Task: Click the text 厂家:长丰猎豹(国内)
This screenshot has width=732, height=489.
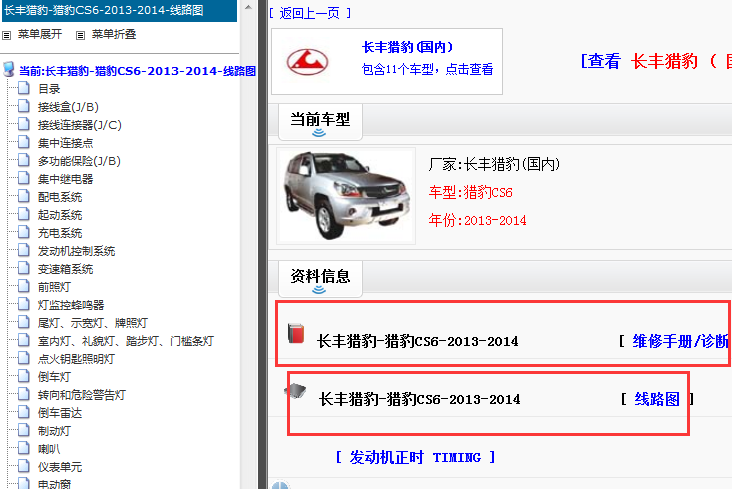Action: coord(494,164)
